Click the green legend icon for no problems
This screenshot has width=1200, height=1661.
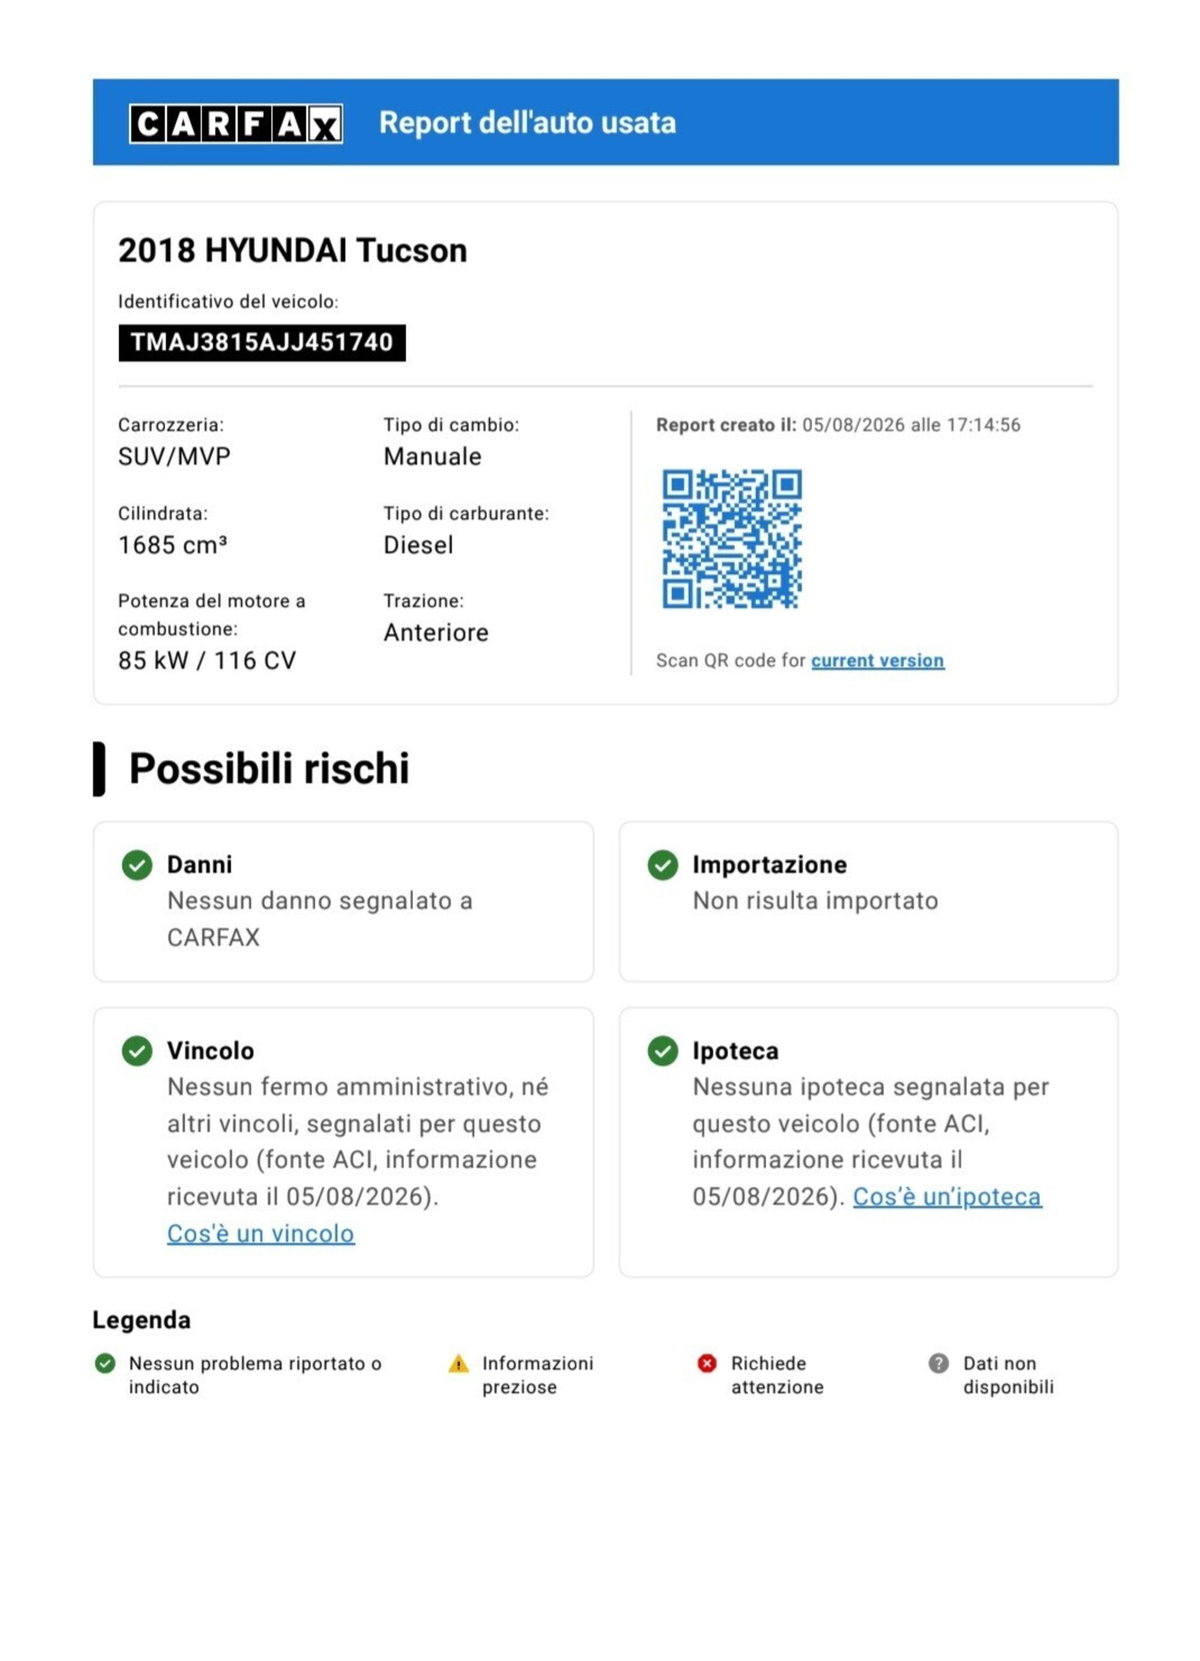click(105, 1363)
